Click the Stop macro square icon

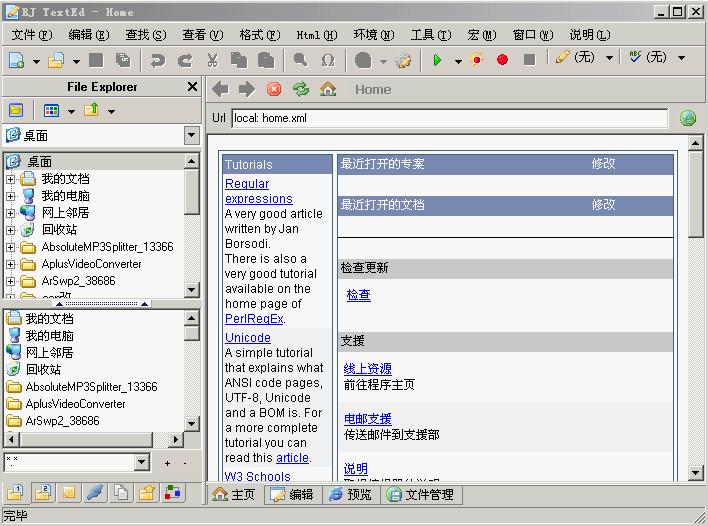click(529, 60)
